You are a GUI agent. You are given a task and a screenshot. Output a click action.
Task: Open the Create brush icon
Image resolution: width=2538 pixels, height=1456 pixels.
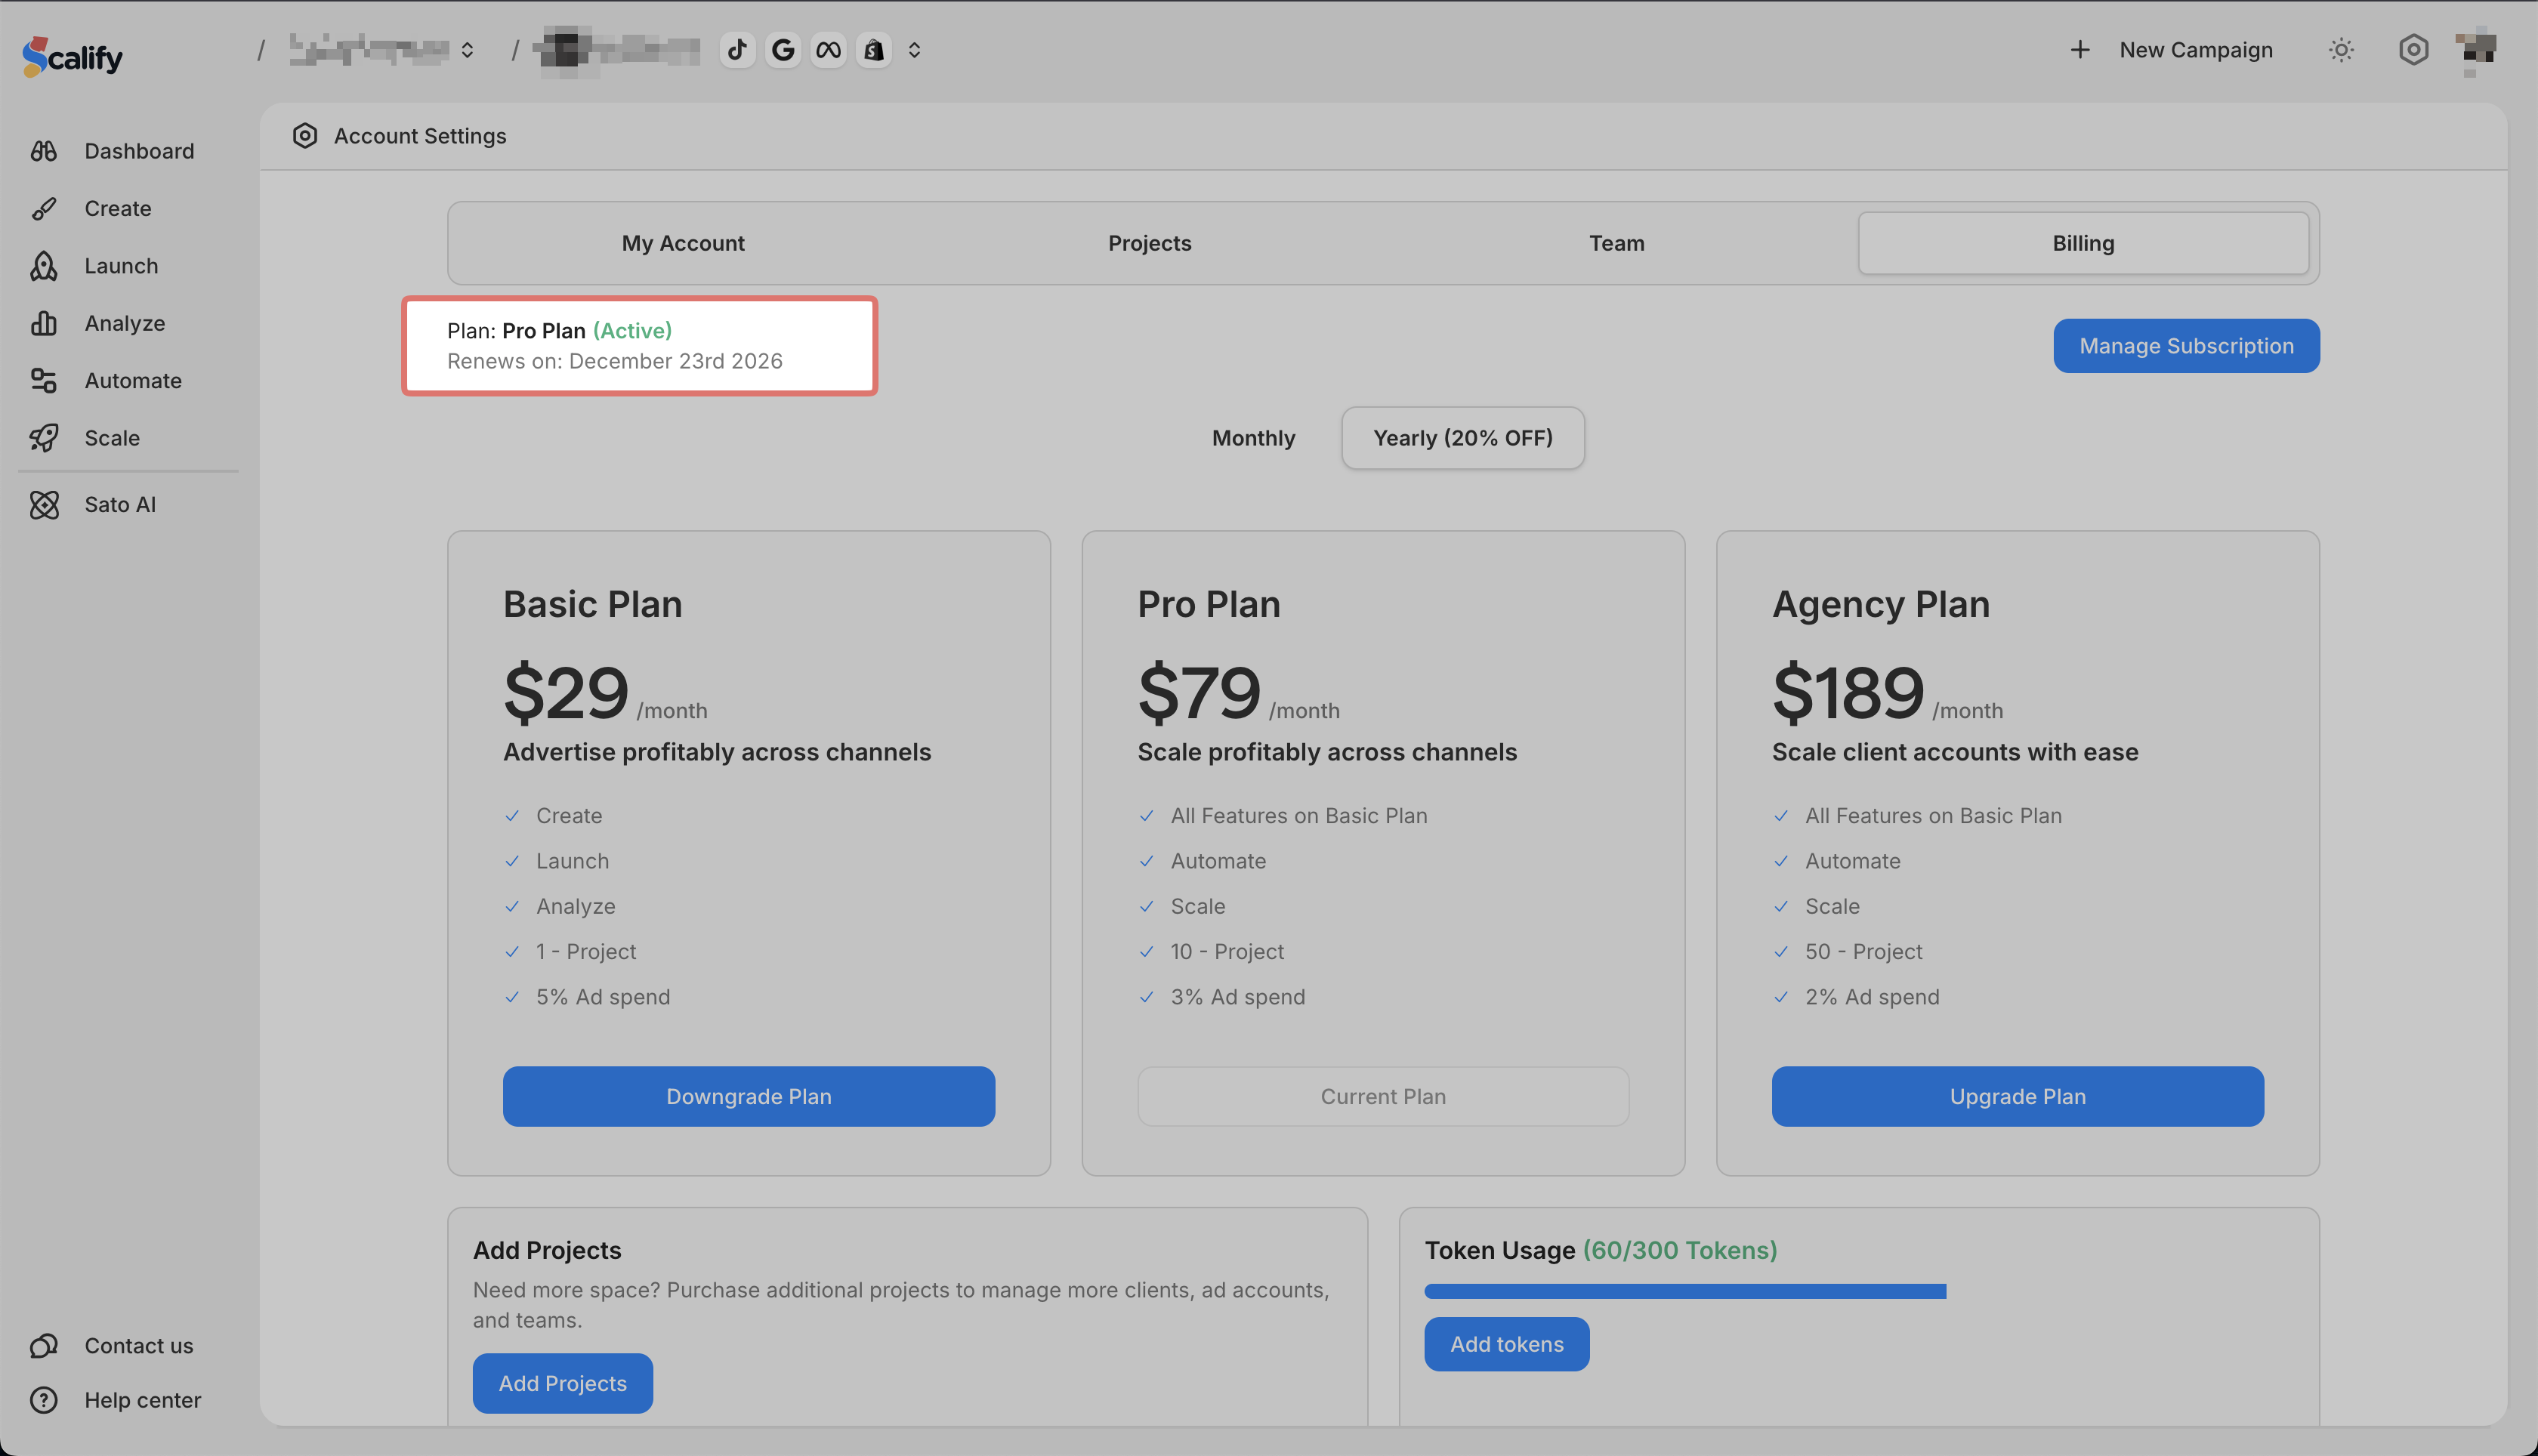tap(44, 209)
